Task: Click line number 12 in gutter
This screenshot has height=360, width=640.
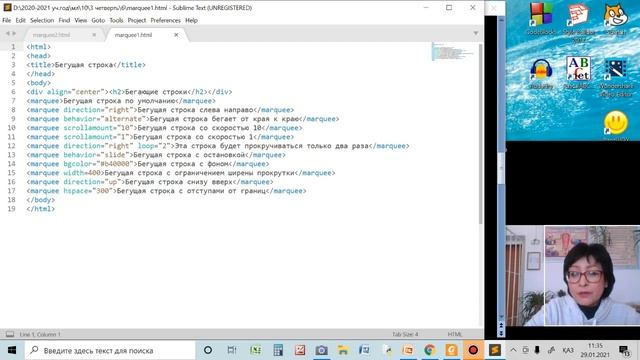Action: pos(11,146)
